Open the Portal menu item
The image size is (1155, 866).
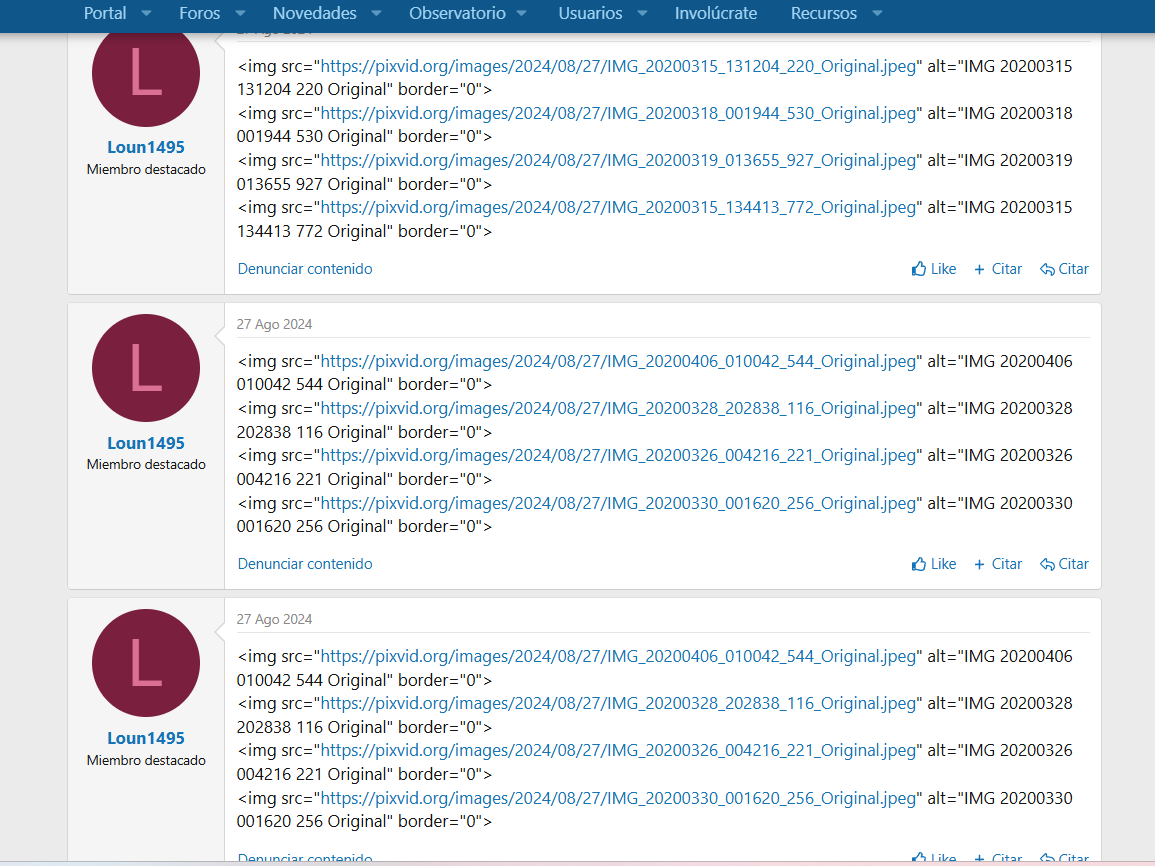click(105, 13)
